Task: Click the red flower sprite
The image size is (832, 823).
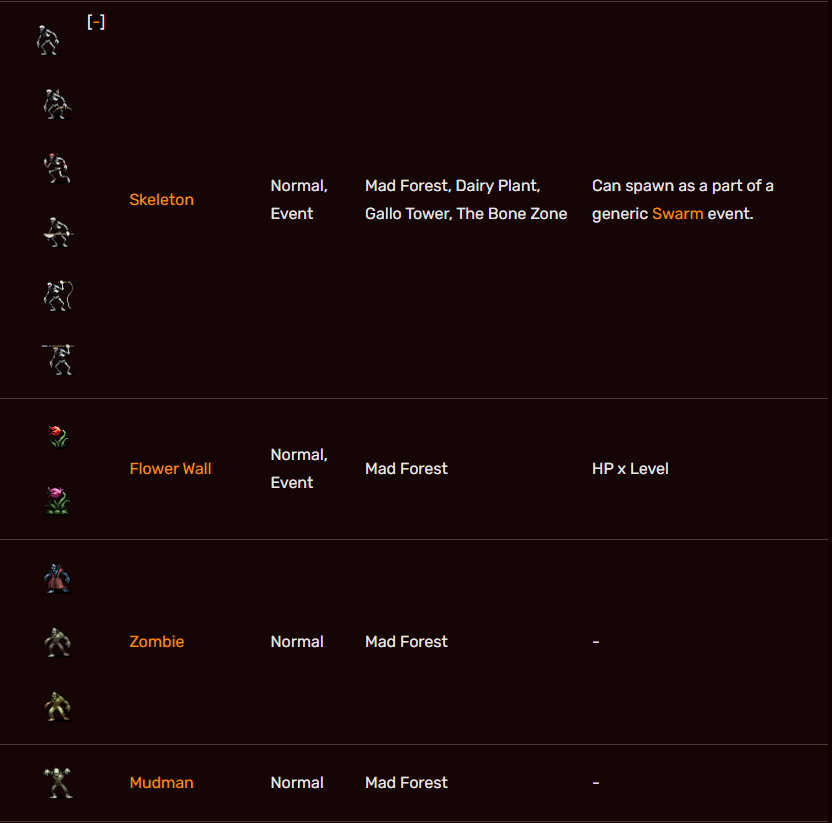Action: coord(58,436)
